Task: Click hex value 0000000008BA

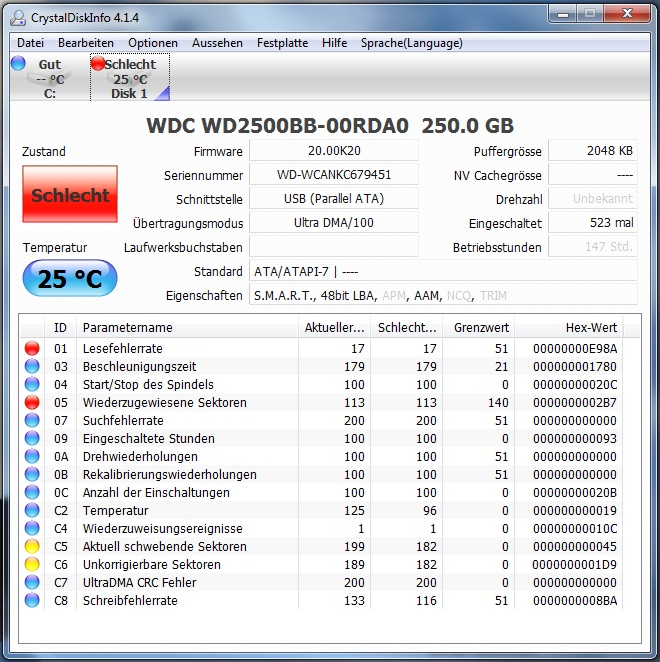Action: (x=575, y=600)
